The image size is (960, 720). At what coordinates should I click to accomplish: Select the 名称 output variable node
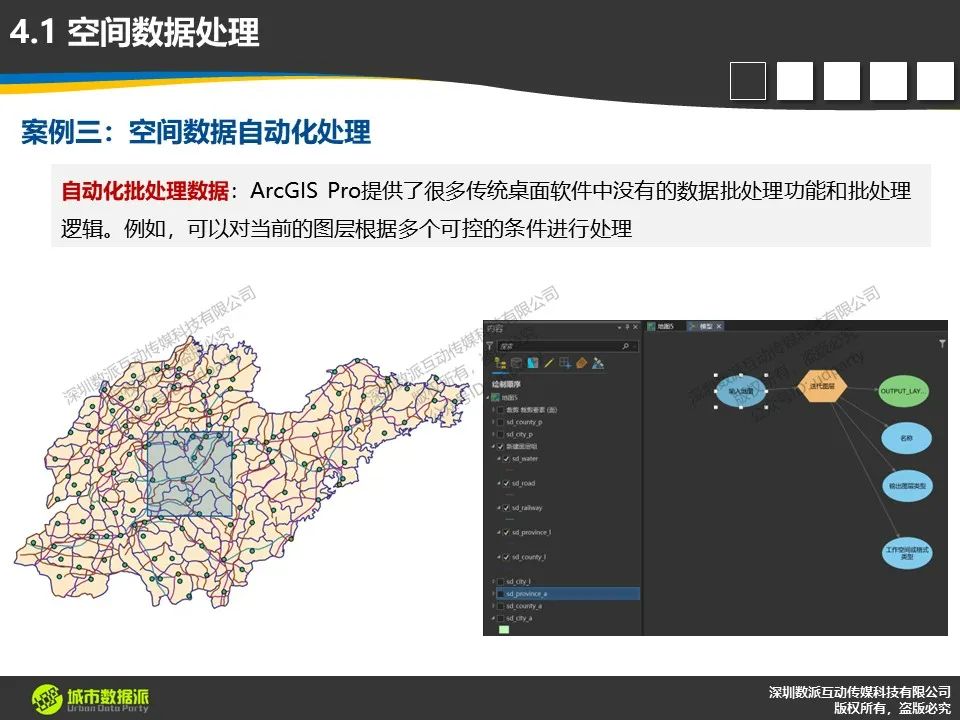[x=906, y=438]
